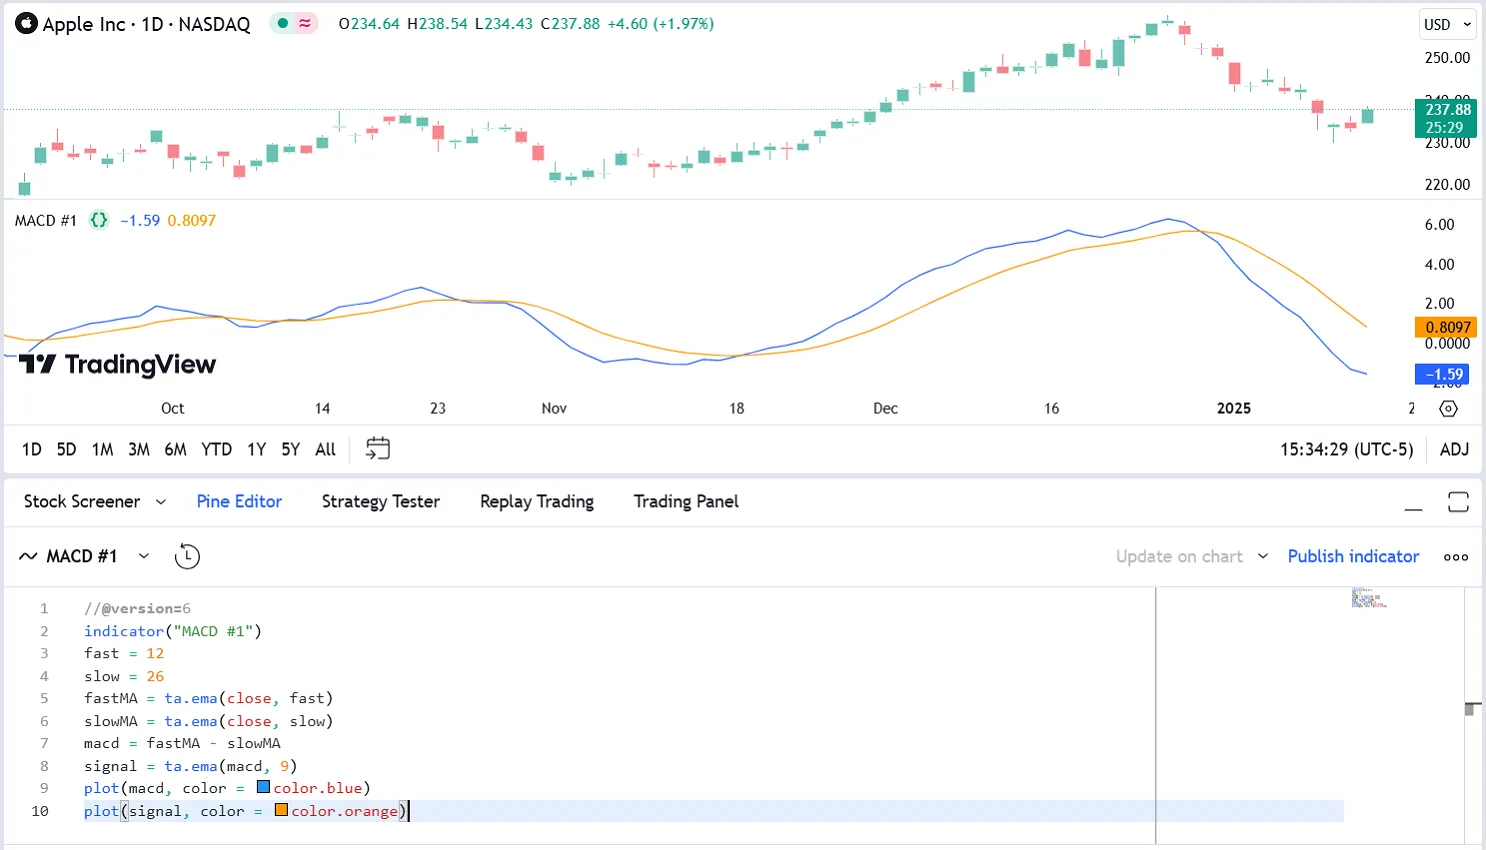
Task: Click Publish indicator link
Action: [x=1353, y=556]
